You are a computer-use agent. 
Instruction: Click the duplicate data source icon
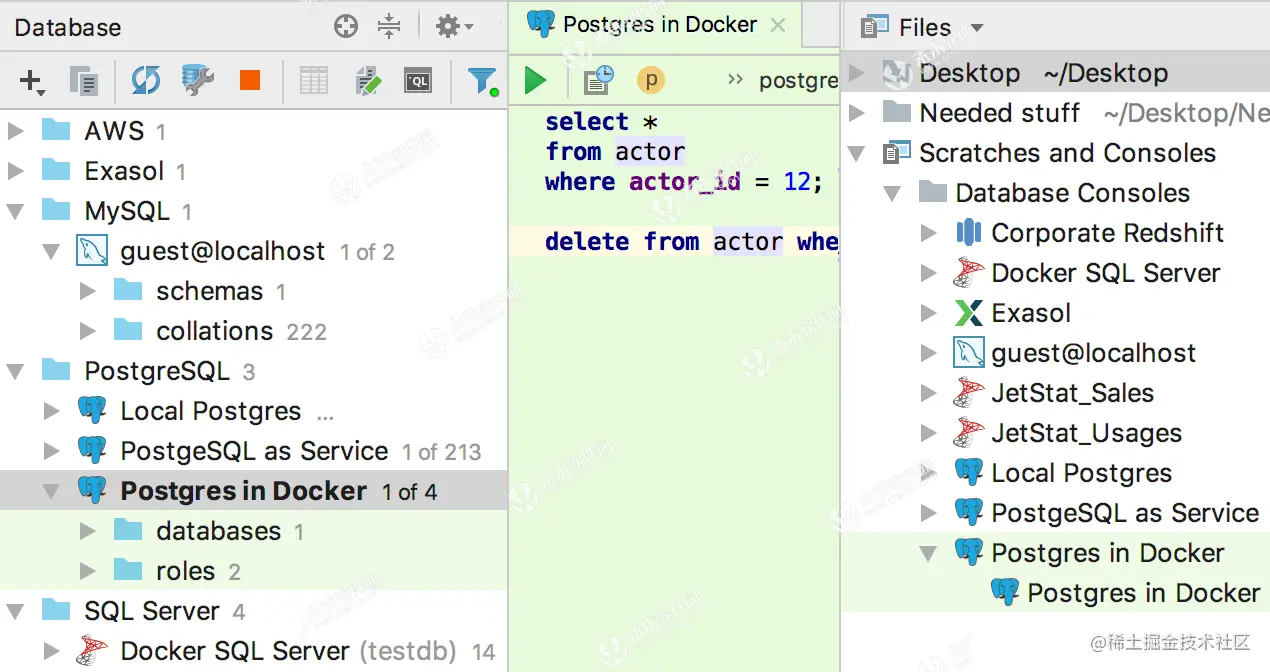pos(83,82)
